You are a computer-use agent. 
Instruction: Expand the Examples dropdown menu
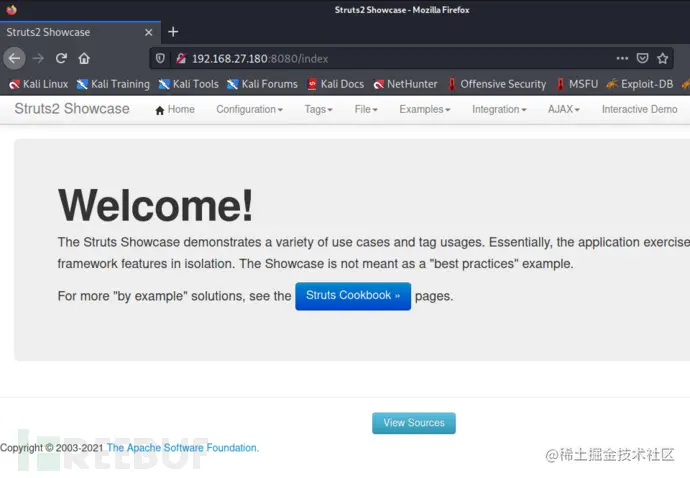tap(425, 110)
